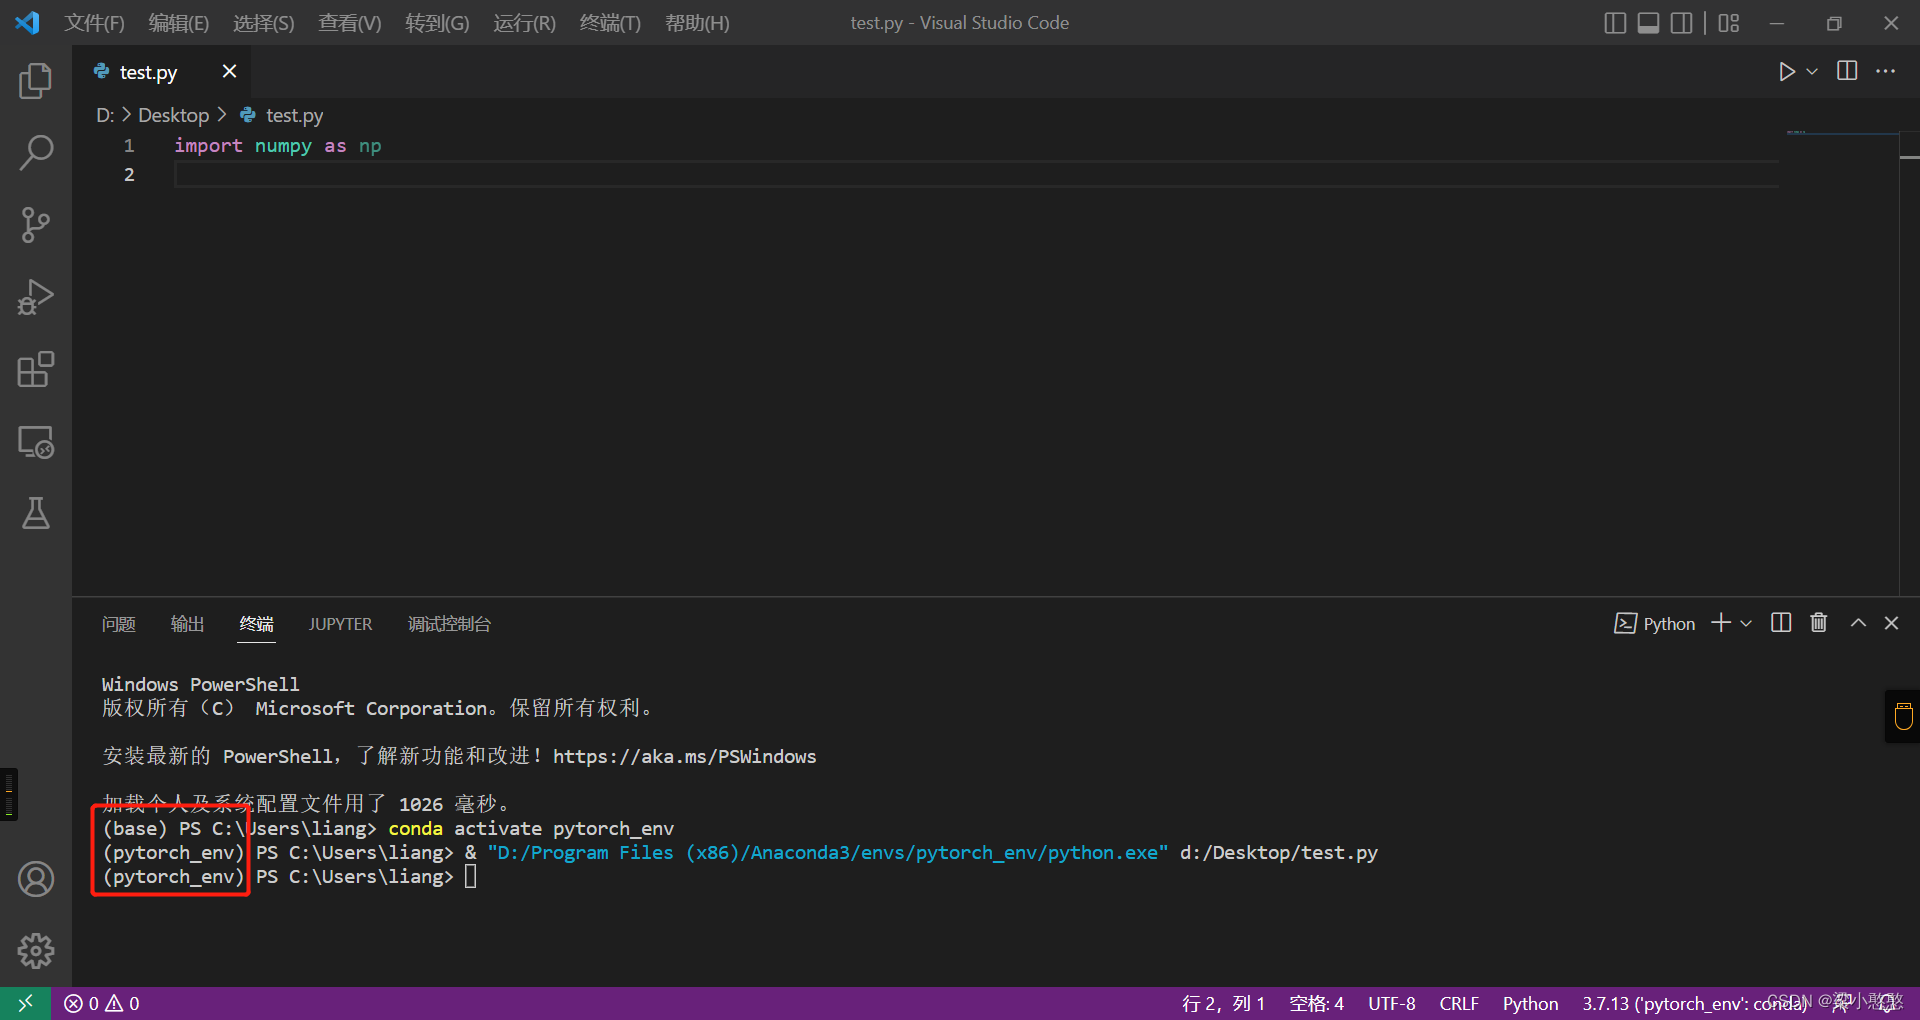Click empty line 2 in editor
Image resolution: width=1920 pixels, height=1020 pixels.
600,175
